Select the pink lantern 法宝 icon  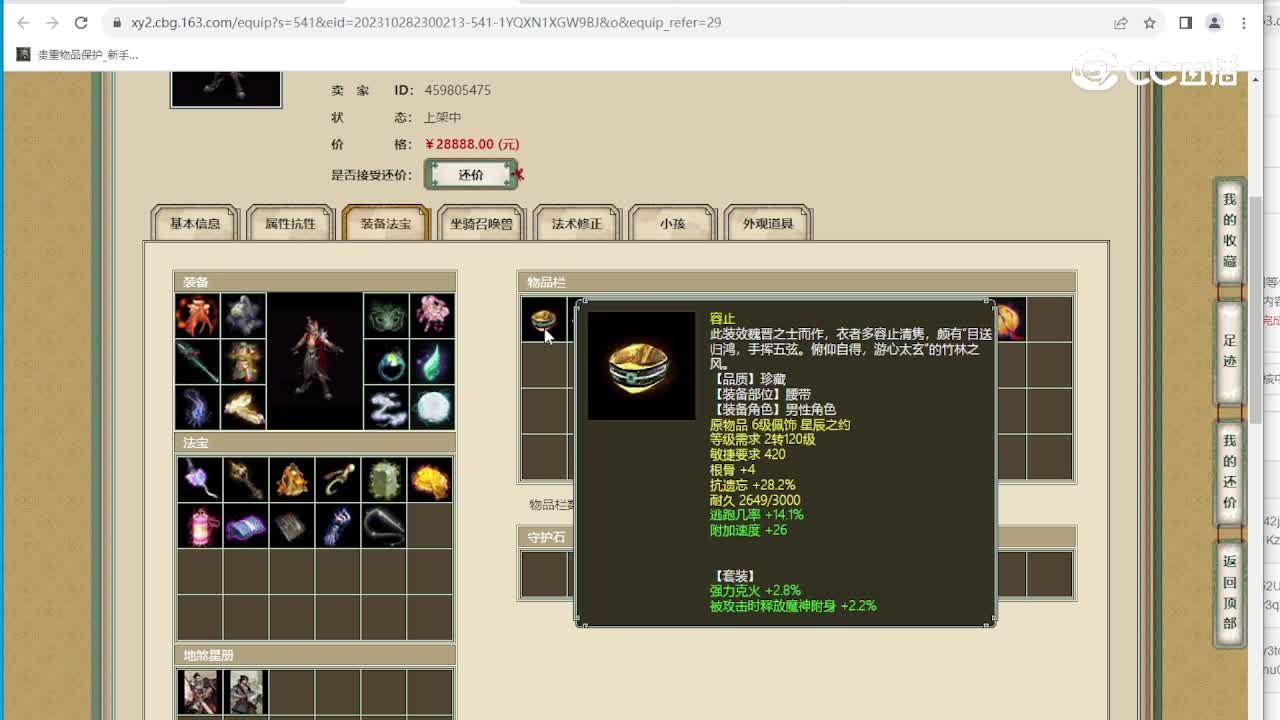click(199, 526)
